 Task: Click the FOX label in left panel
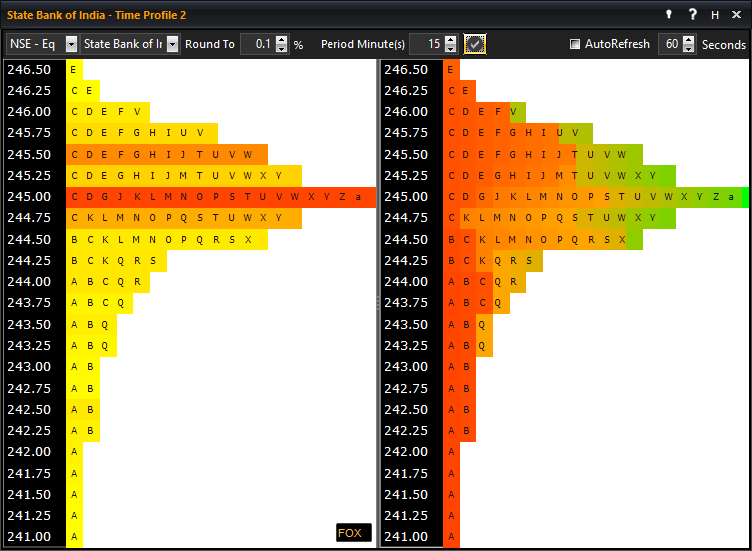(353, 533)
